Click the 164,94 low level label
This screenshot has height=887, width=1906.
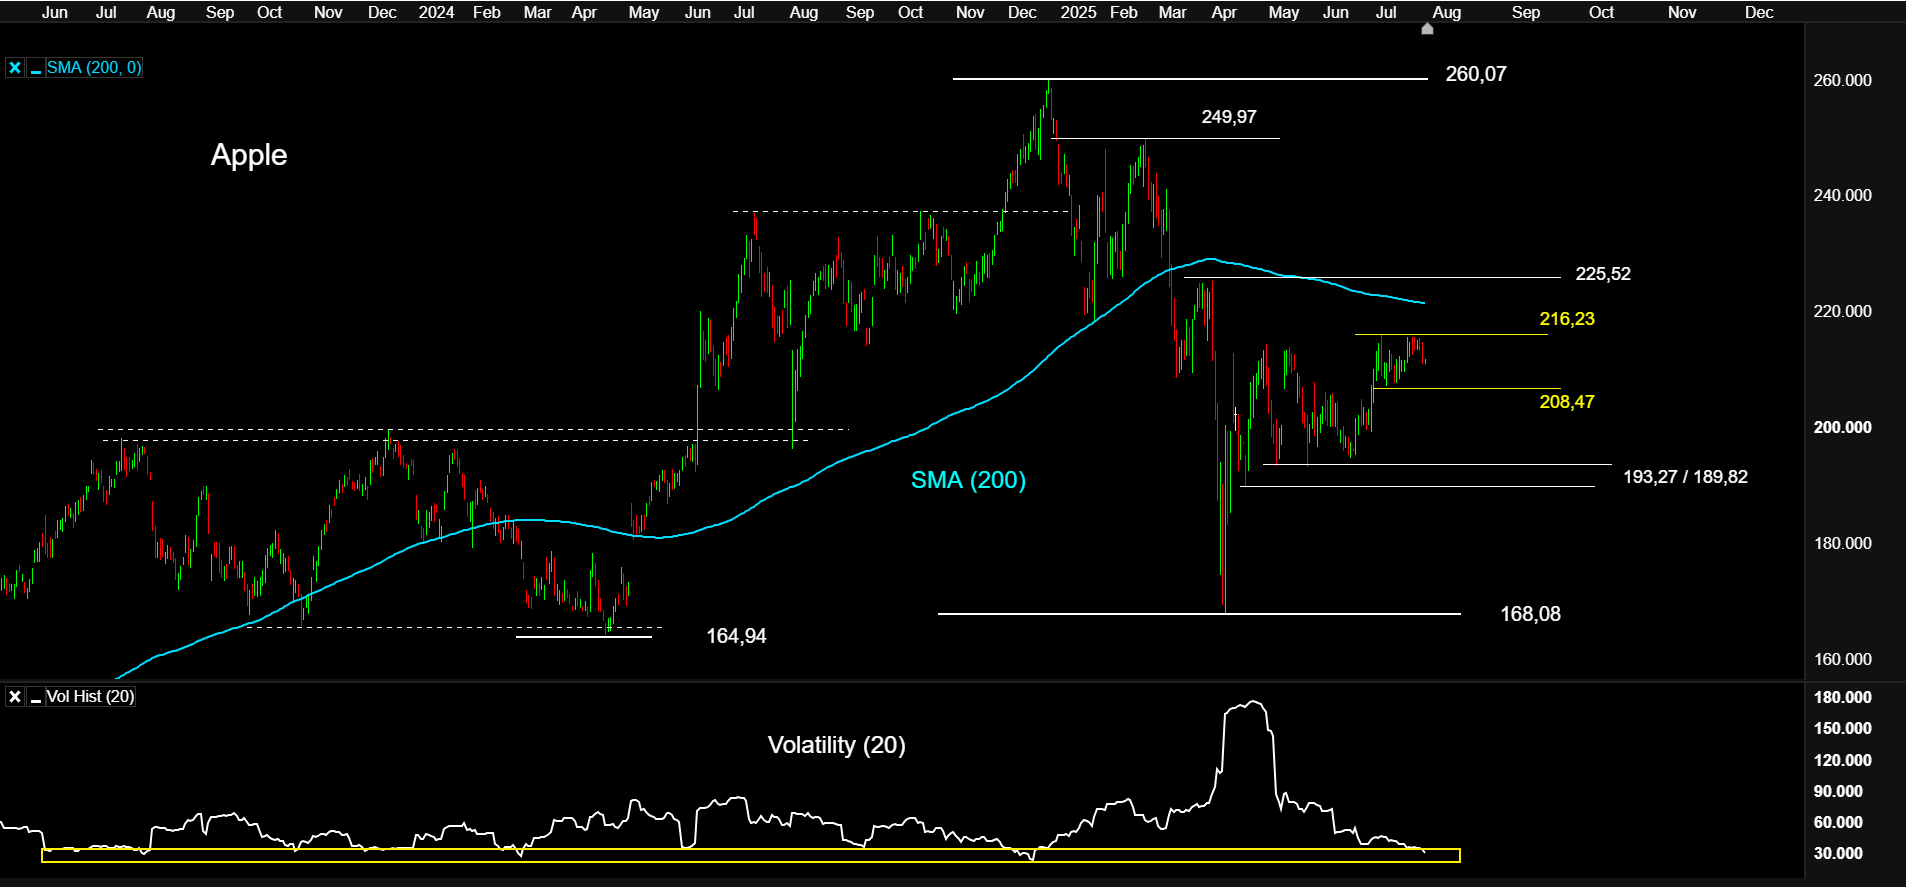(x=736, y=636)
